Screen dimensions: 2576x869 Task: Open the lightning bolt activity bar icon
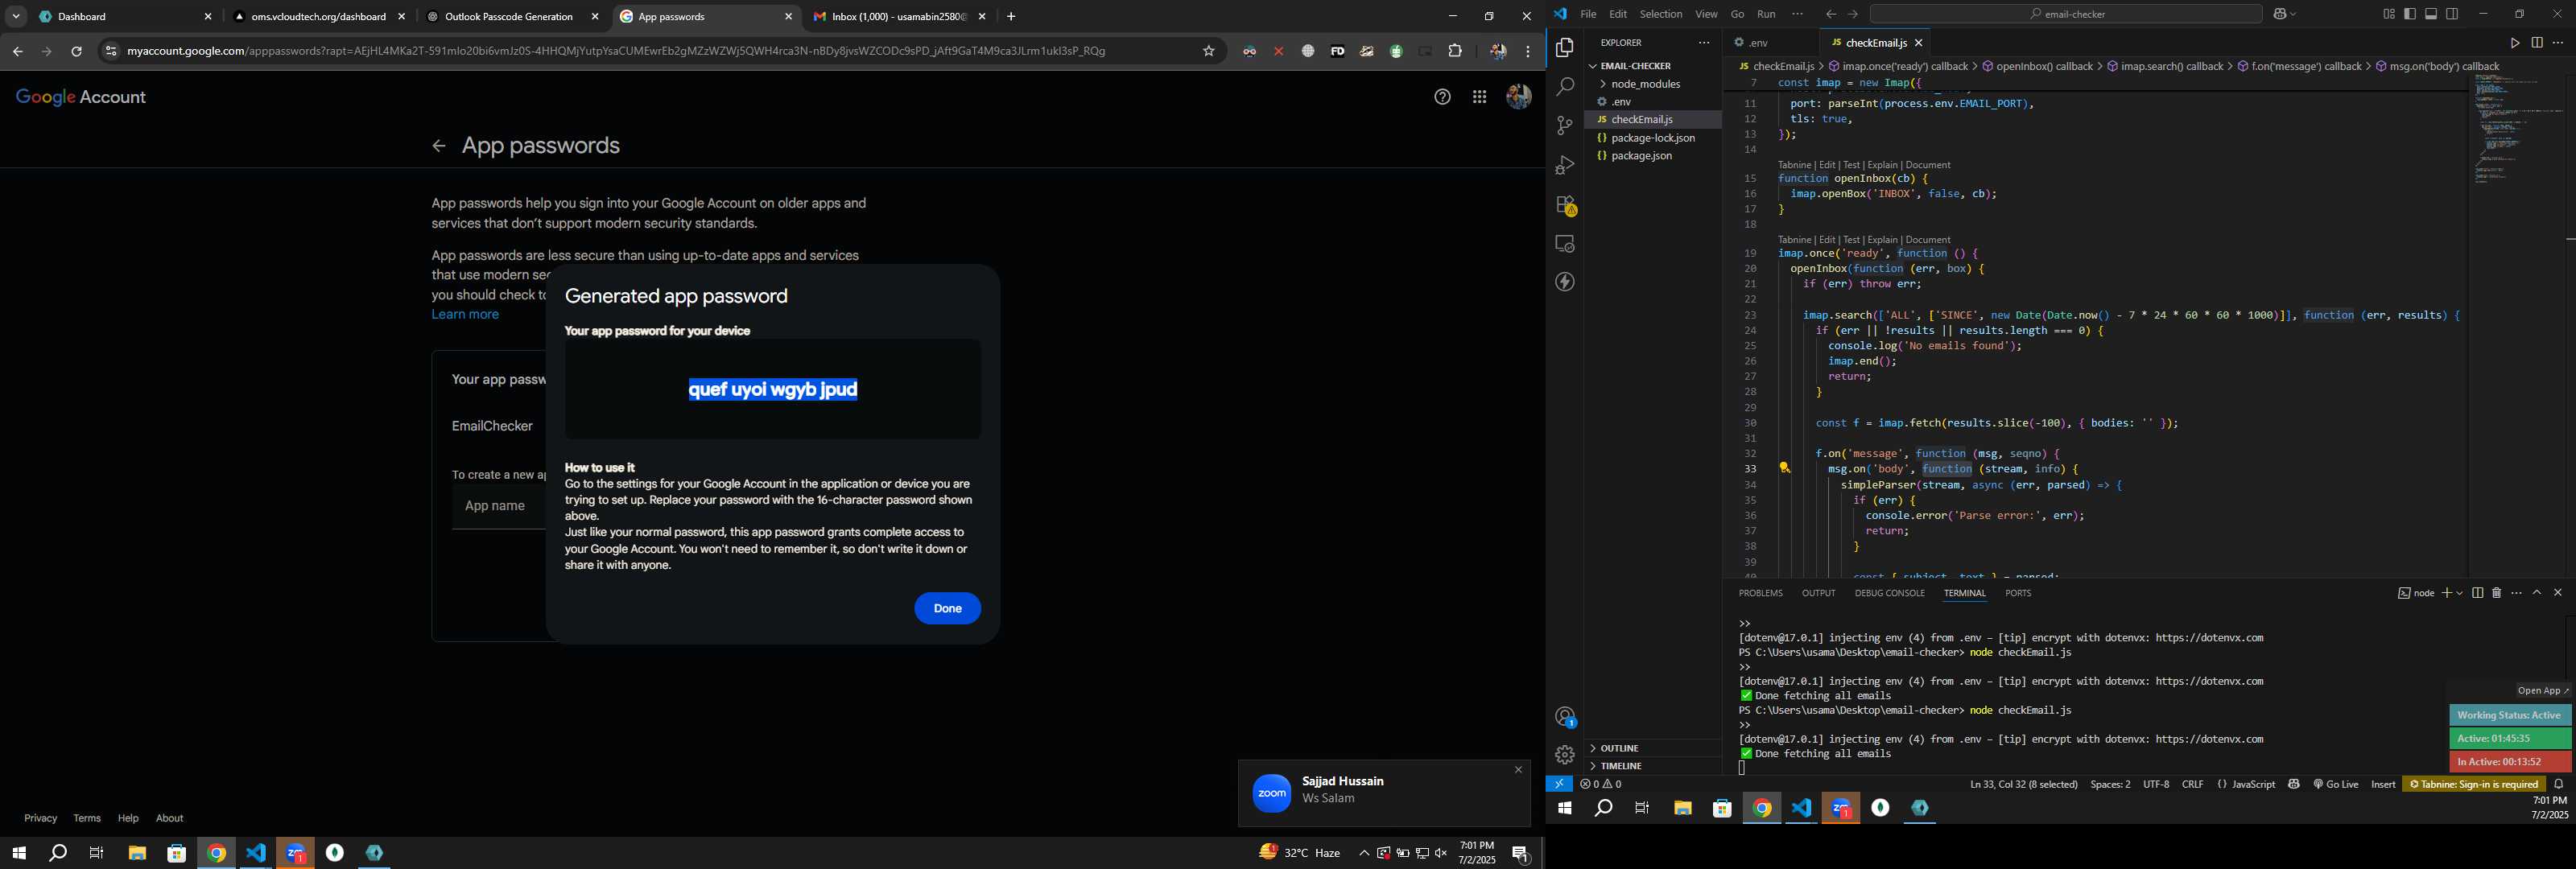coord(1565,283)
